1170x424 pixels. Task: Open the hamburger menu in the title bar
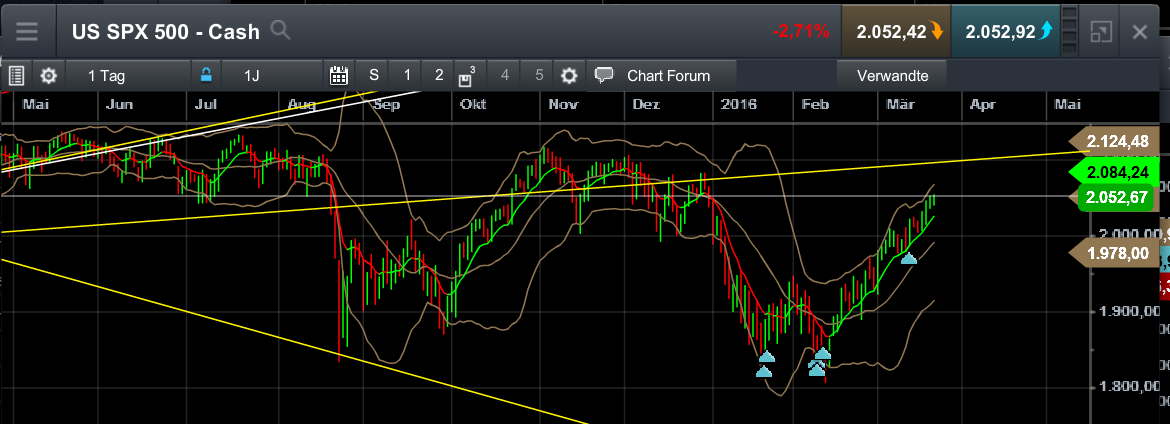[28, 31]
